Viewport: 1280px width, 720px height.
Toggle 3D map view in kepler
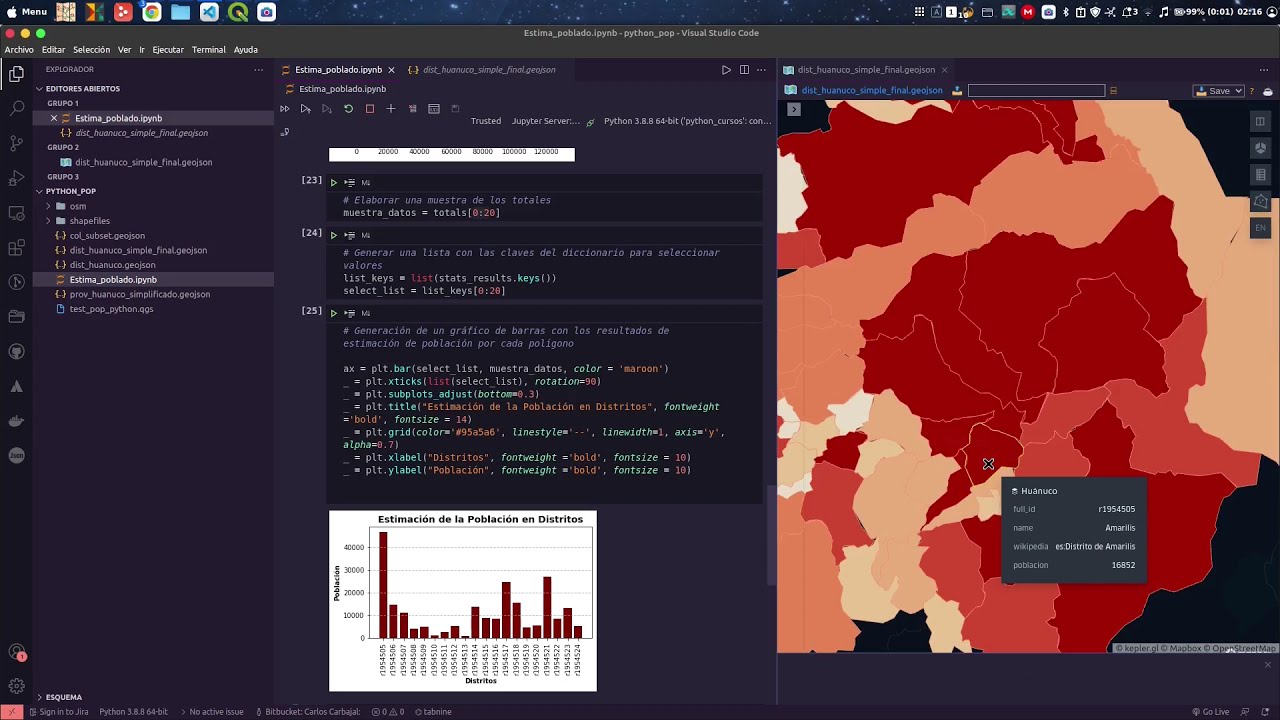click(1260, 148)
